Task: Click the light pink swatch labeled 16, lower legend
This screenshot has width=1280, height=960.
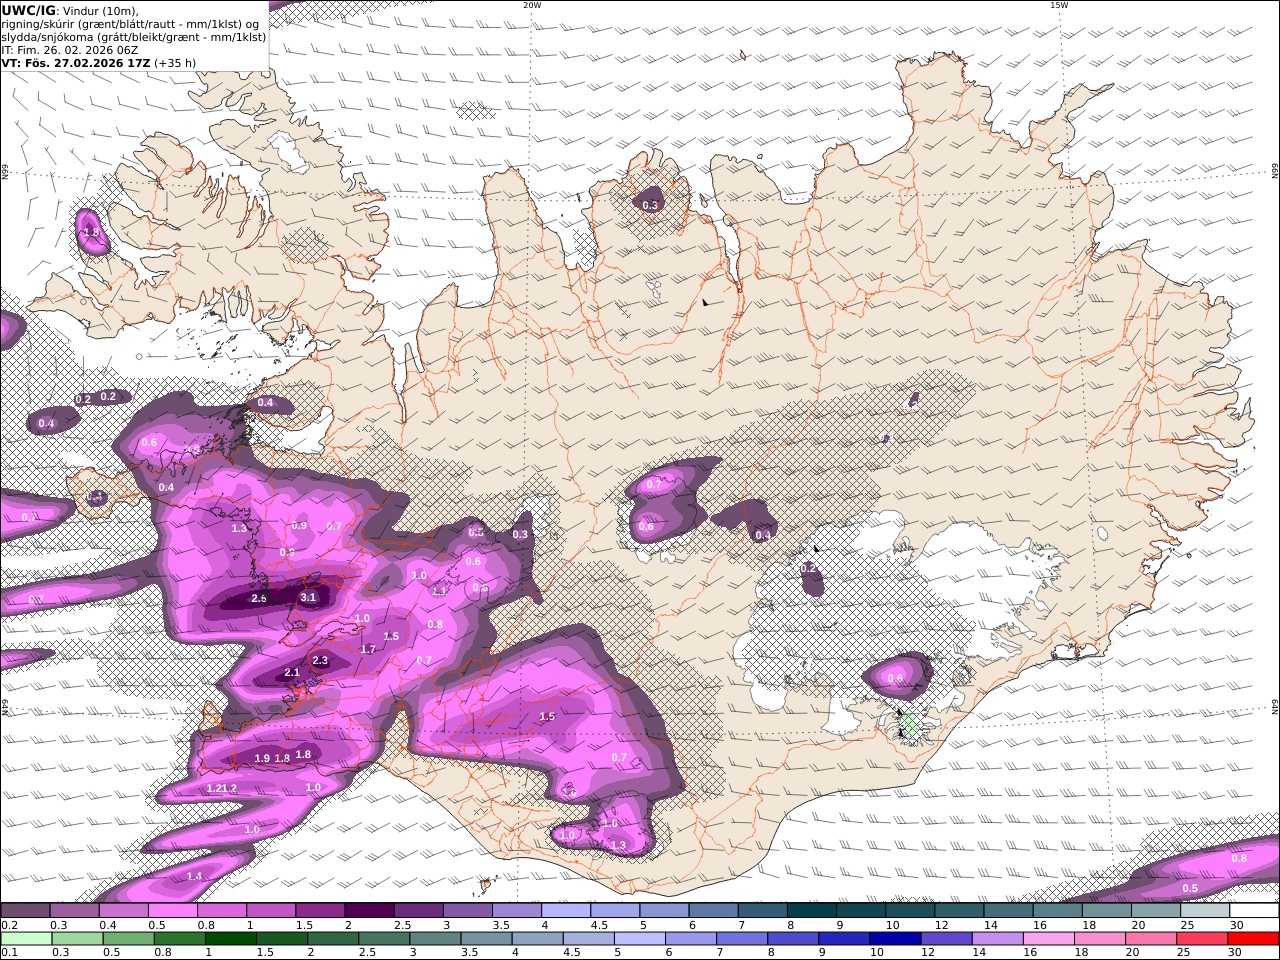Action: pyautogui.click(x=1049, y=939)
